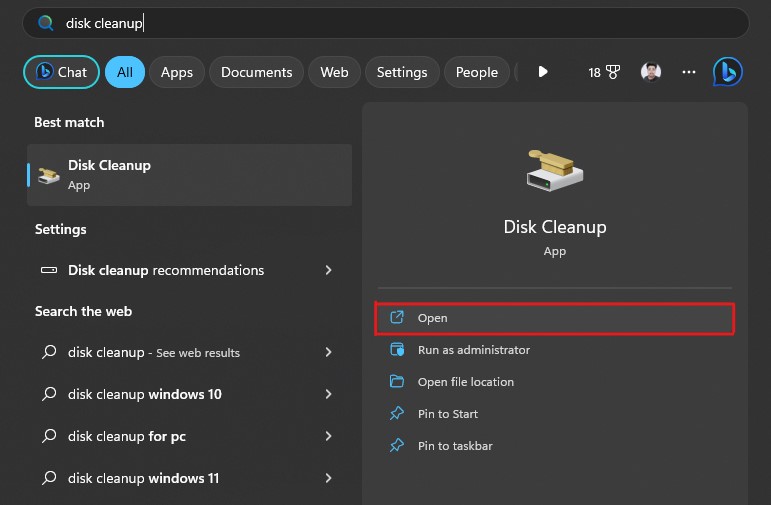Click the Pin to taskbar pin icon
This screenshot has height=505, width=771.
tap(397, 446)
